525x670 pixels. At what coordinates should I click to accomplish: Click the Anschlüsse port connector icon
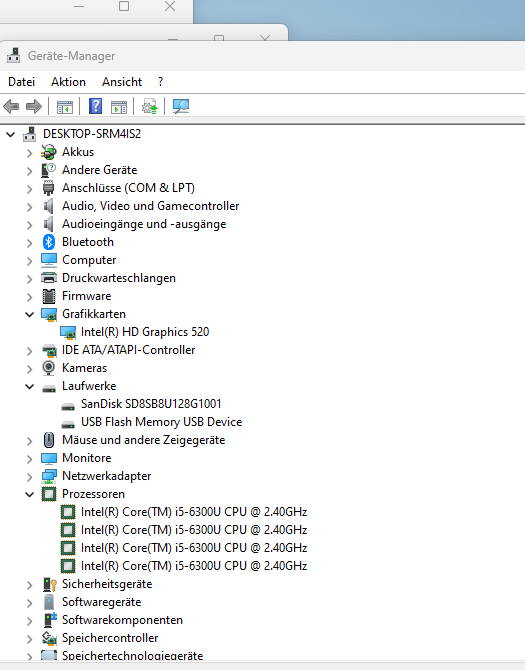(49, 188)
